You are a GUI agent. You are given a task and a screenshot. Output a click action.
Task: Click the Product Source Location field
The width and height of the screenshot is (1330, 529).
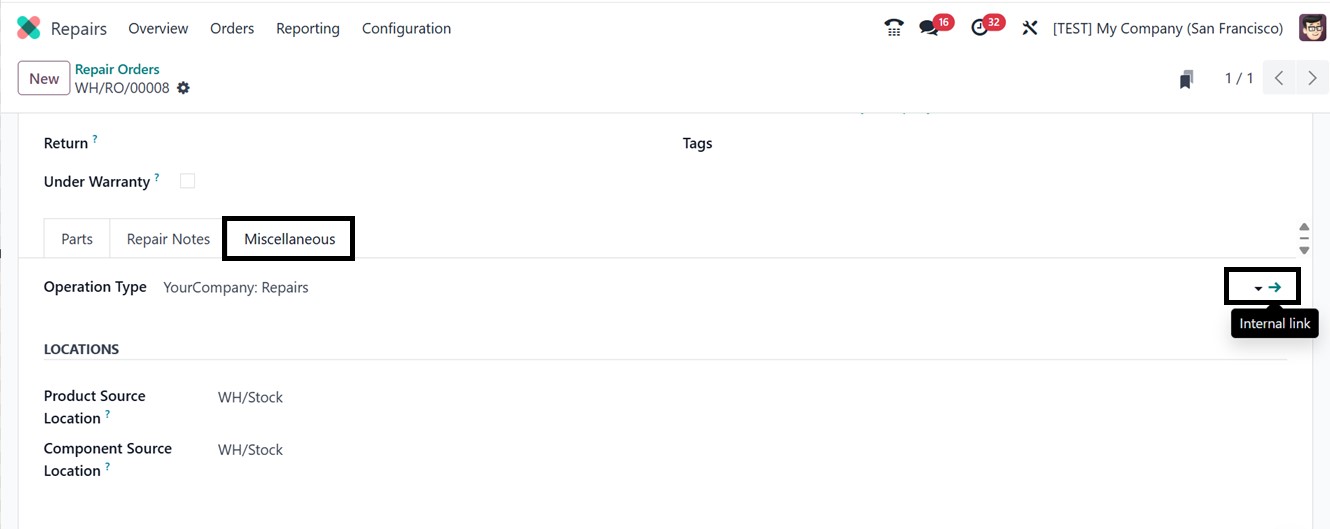(x=250, y=397)
